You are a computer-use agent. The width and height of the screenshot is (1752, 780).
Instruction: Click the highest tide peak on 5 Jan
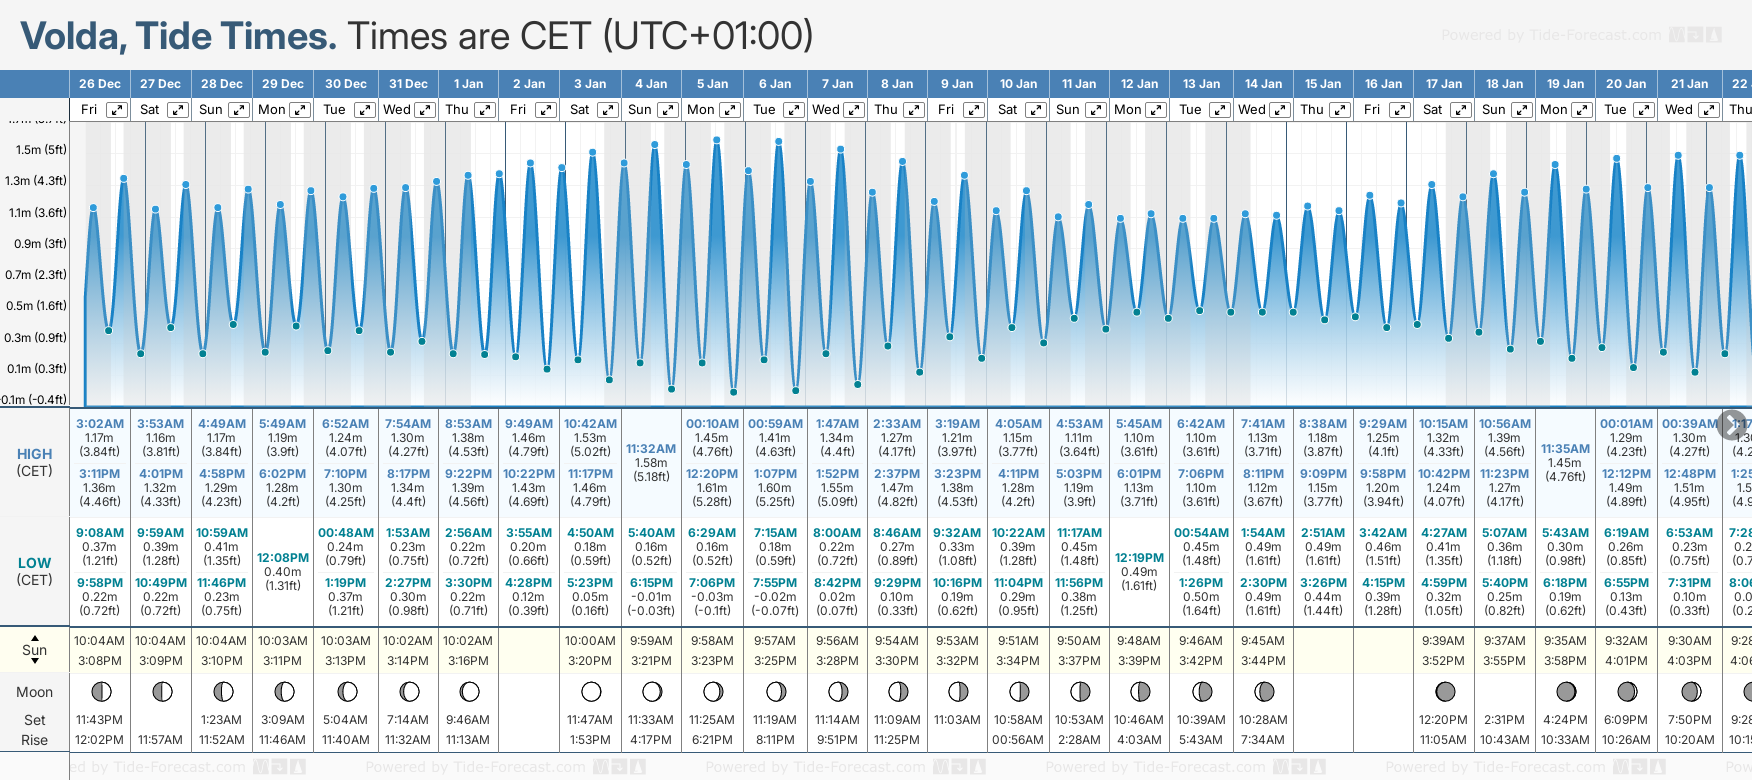(x=717, y=141)
